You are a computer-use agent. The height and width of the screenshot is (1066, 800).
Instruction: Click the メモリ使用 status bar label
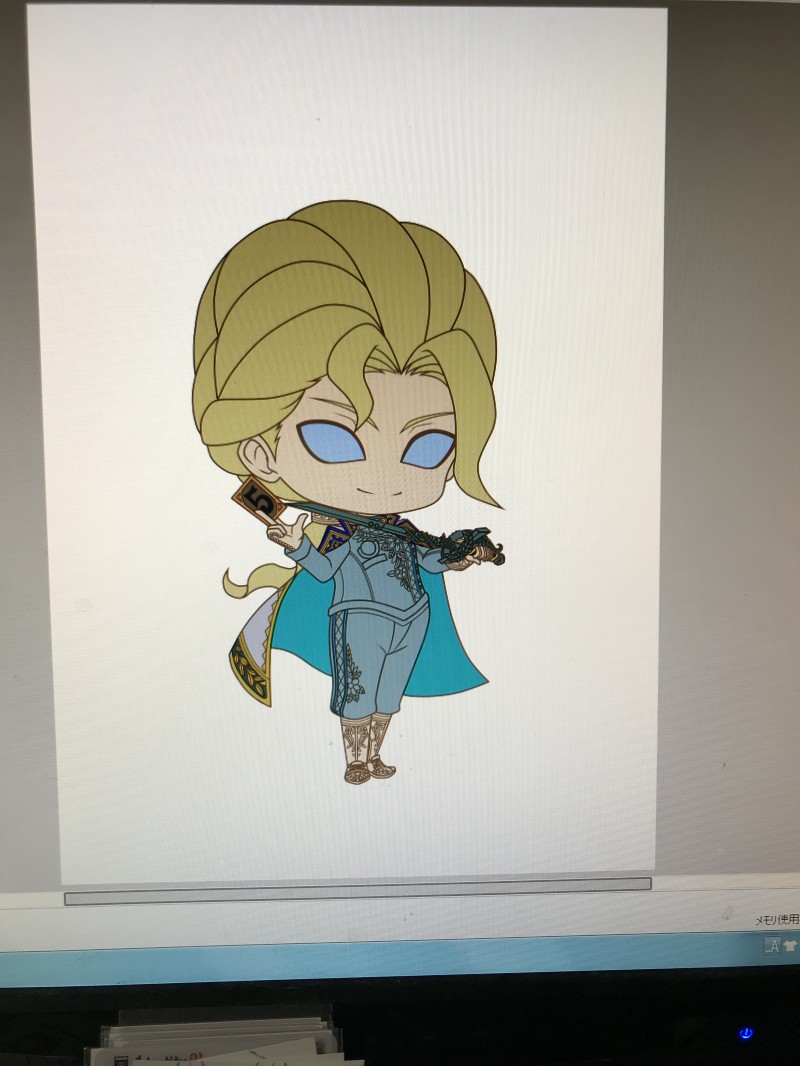pos(777,920)
